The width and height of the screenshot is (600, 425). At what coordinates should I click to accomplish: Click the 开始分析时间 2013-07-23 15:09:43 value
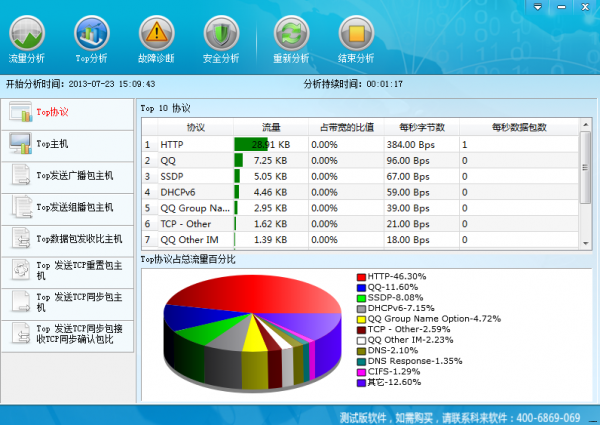112,84
